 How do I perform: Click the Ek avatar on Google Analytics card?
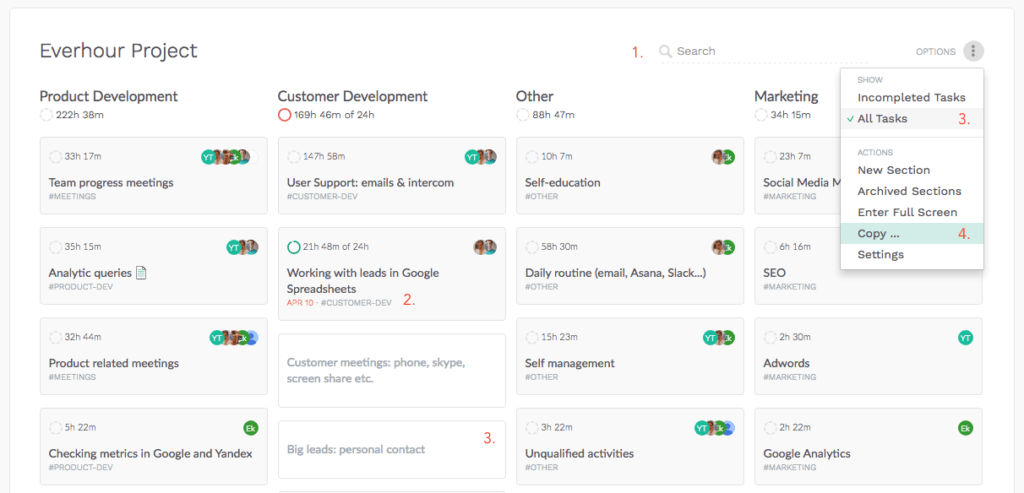tap(965, 428)
